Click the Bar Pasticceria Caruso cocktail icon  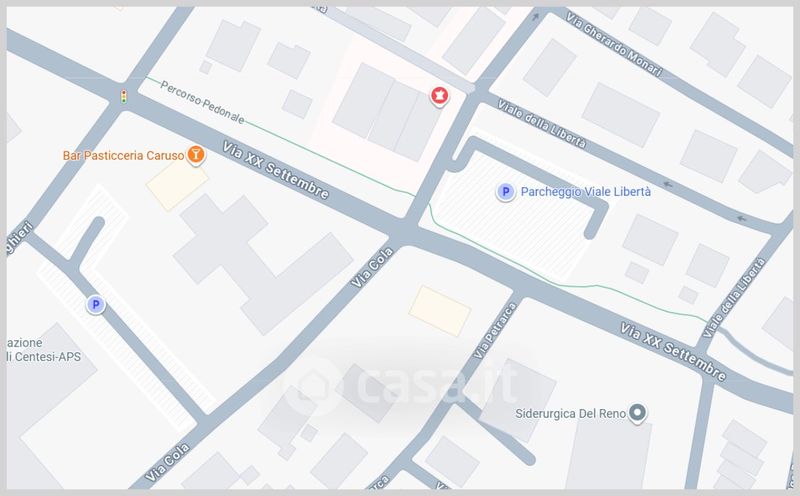click(x=195, y=154)
